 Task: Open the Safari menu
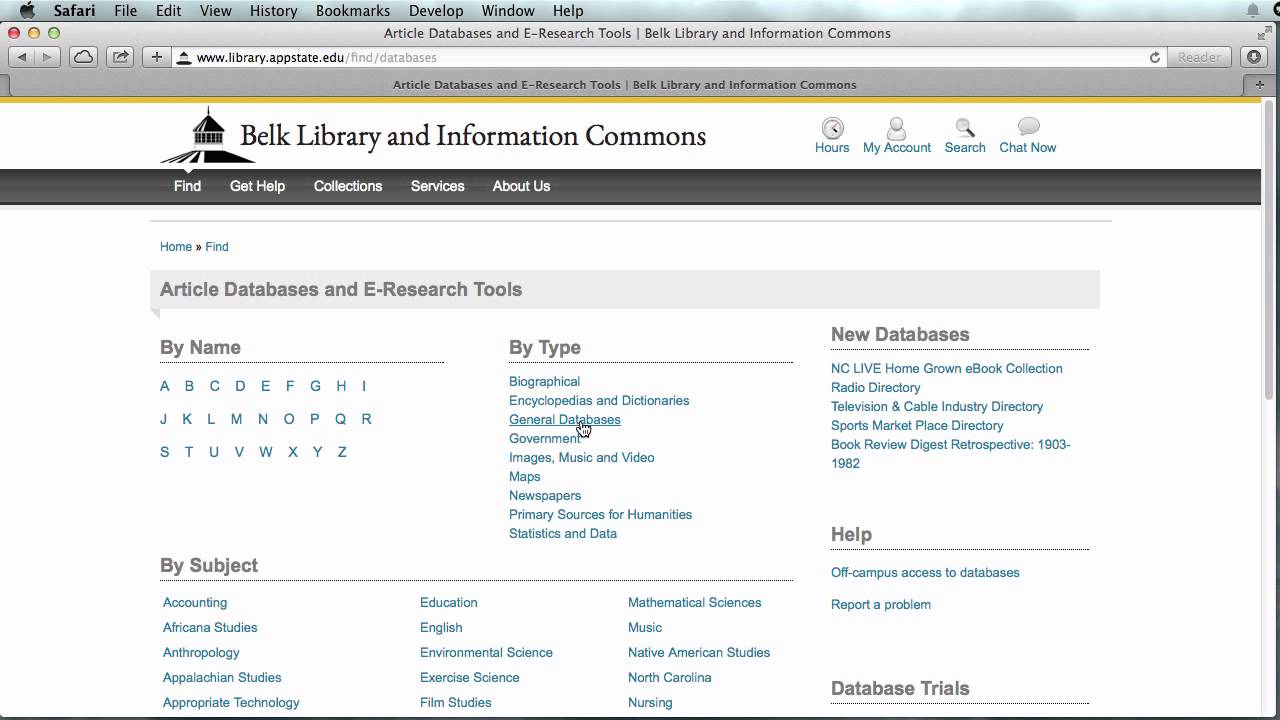click(x=74, y=11)
